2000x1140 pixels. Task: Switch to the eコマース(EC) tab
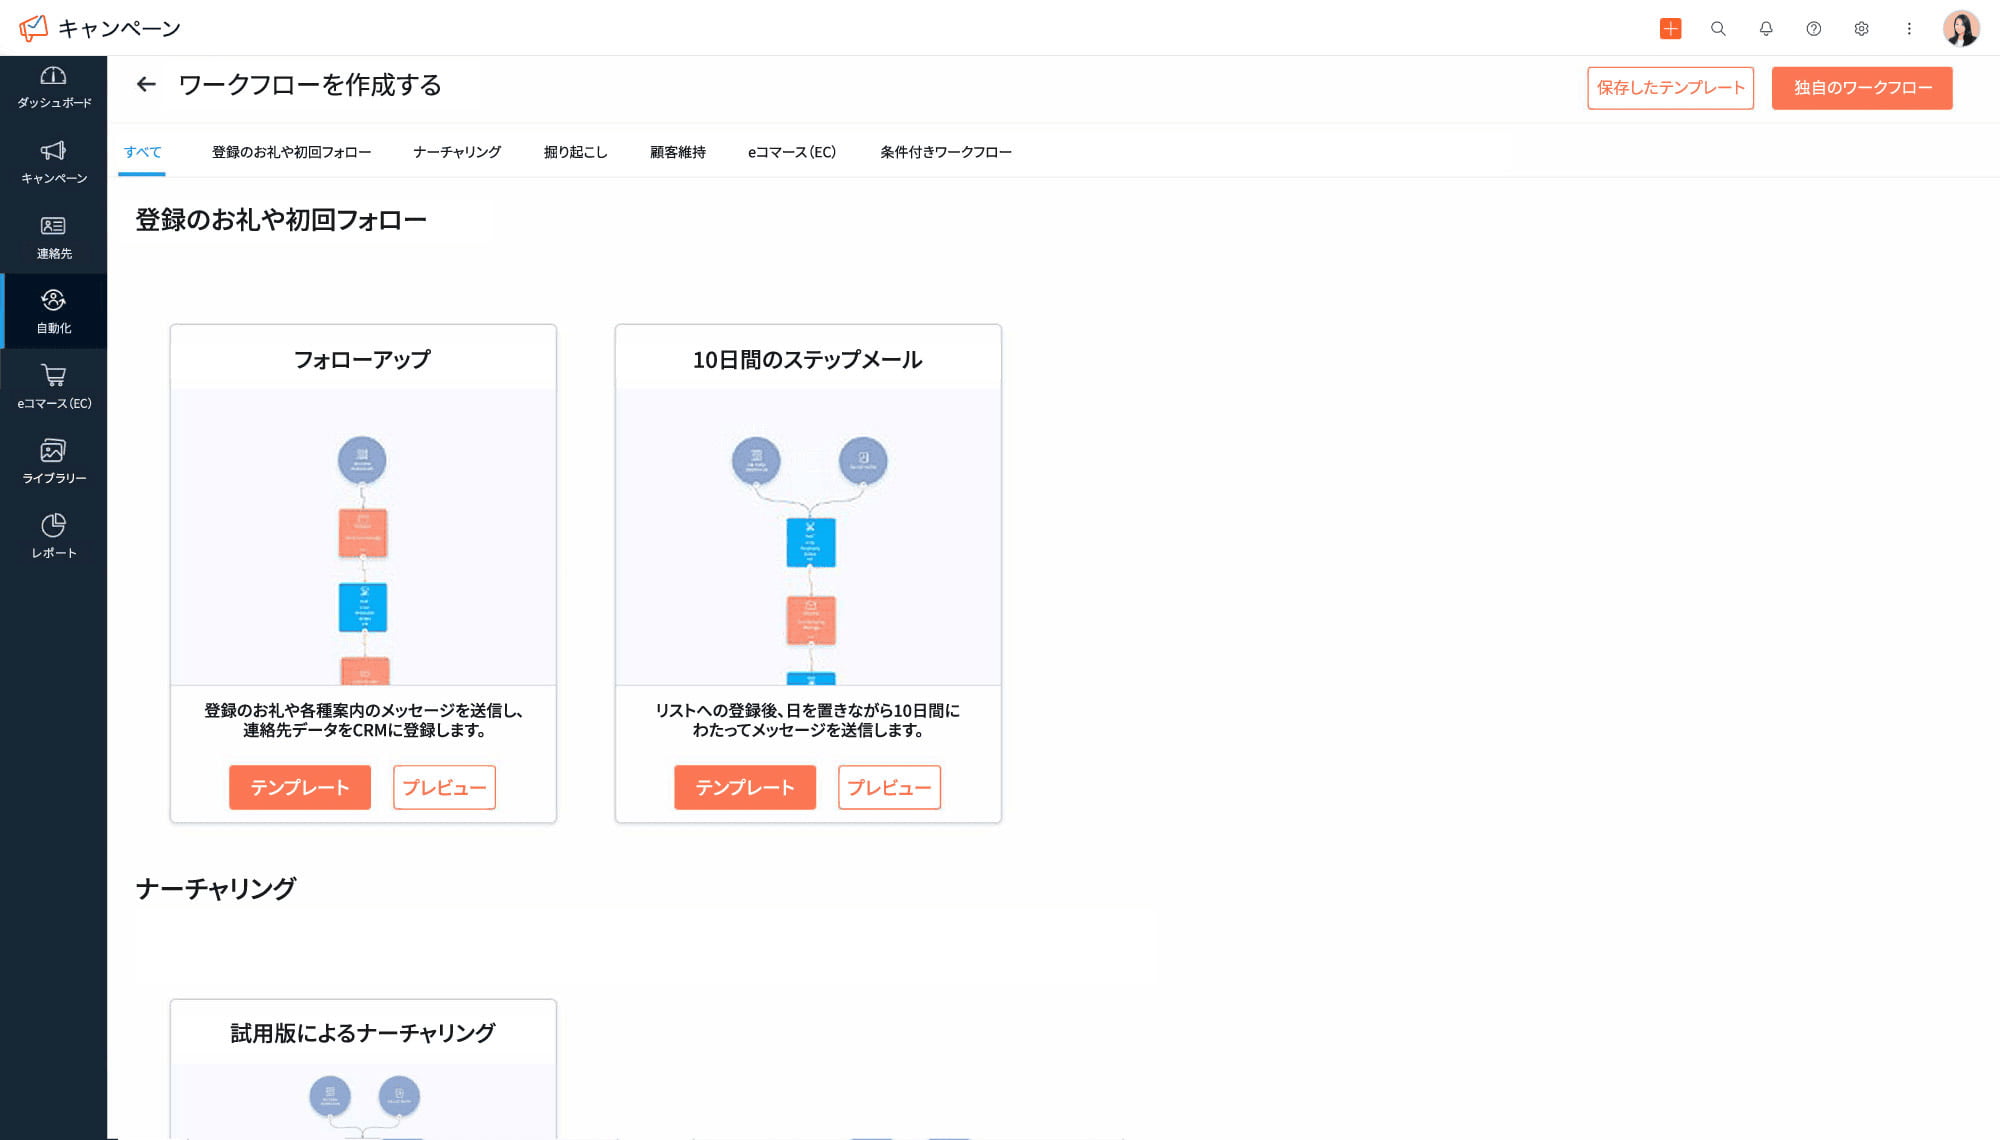pos(792,152)
